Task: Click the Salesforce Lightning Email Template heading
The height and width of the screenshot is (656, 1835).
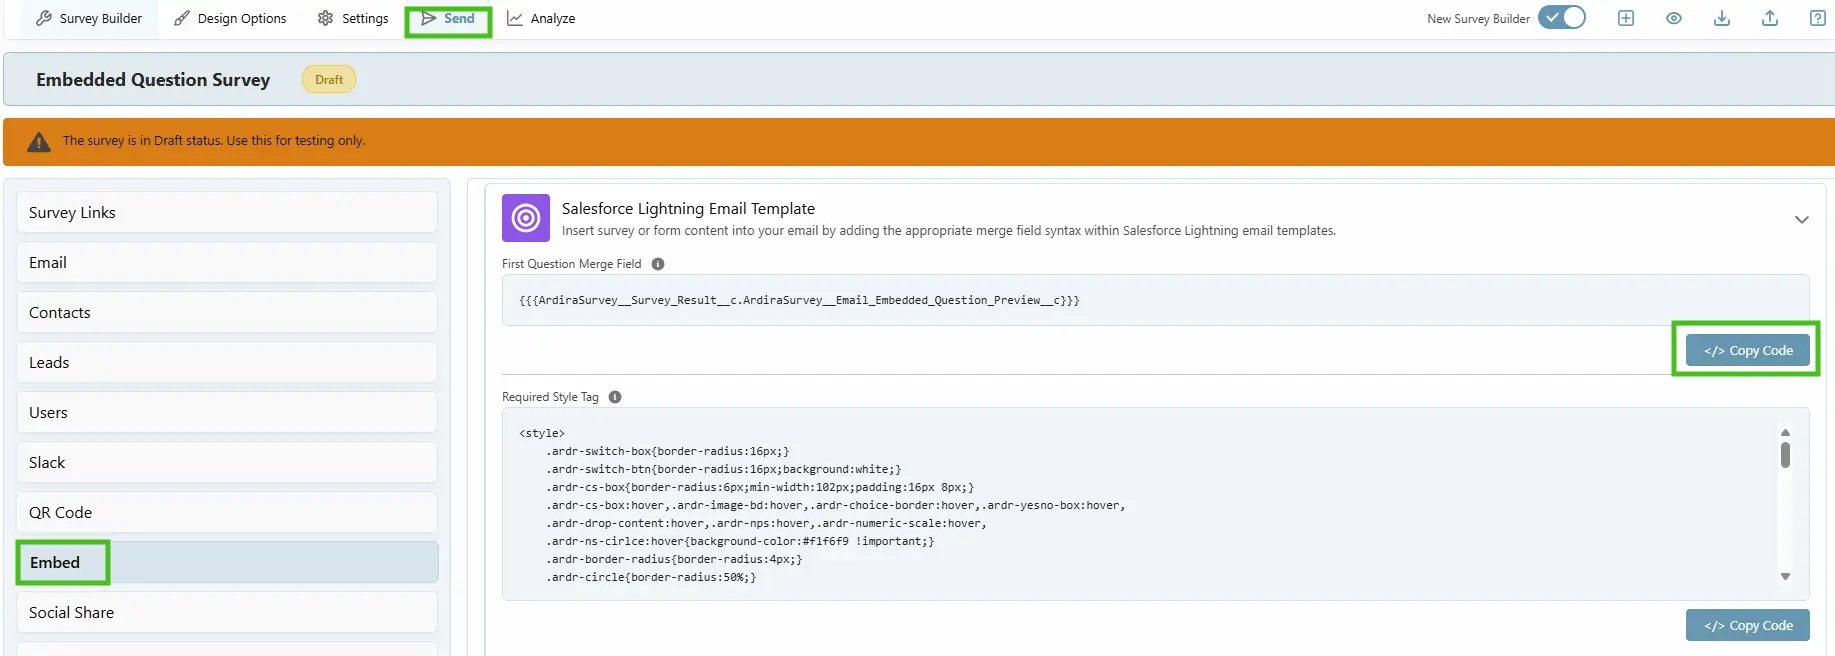Action: pyautogui.click(x=688, y=209)
